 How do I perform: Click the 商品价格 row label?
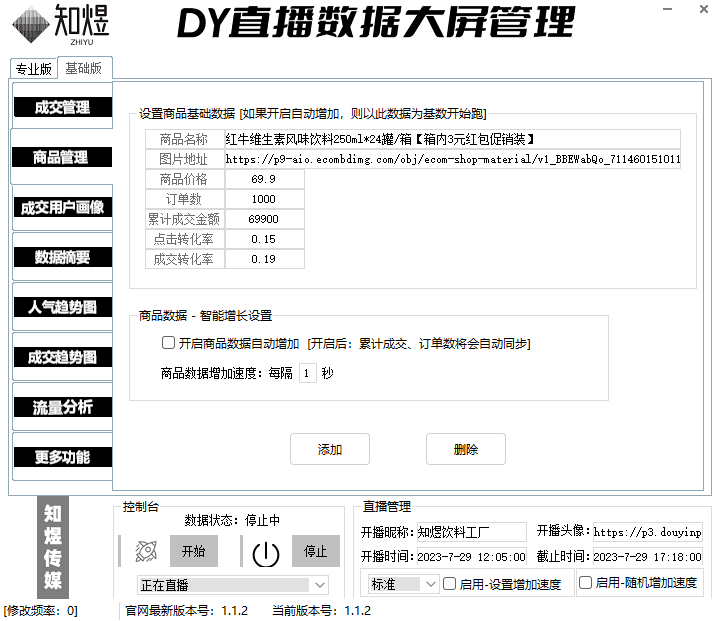184,179
